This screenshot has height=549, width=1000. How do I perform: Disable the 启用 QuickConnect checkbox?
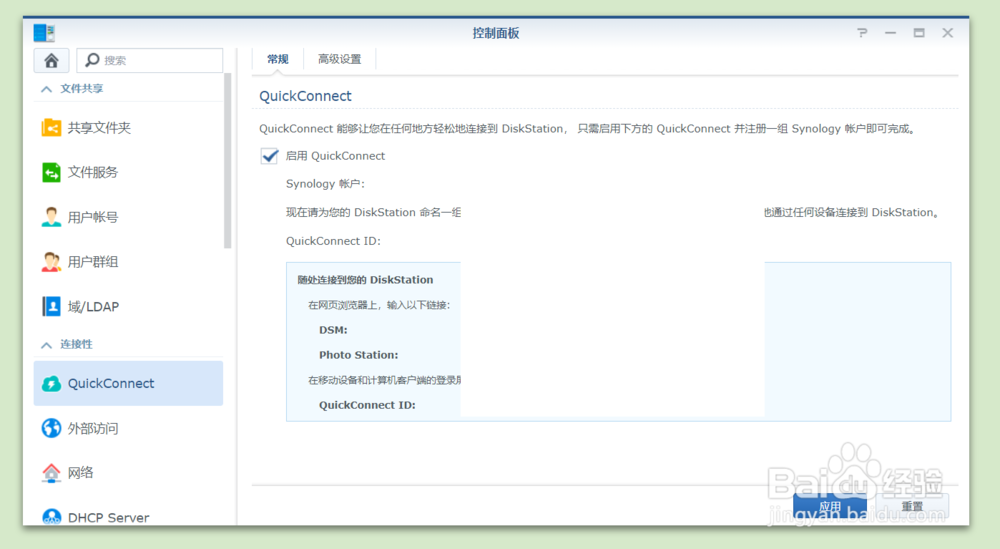tap(269, 156)
